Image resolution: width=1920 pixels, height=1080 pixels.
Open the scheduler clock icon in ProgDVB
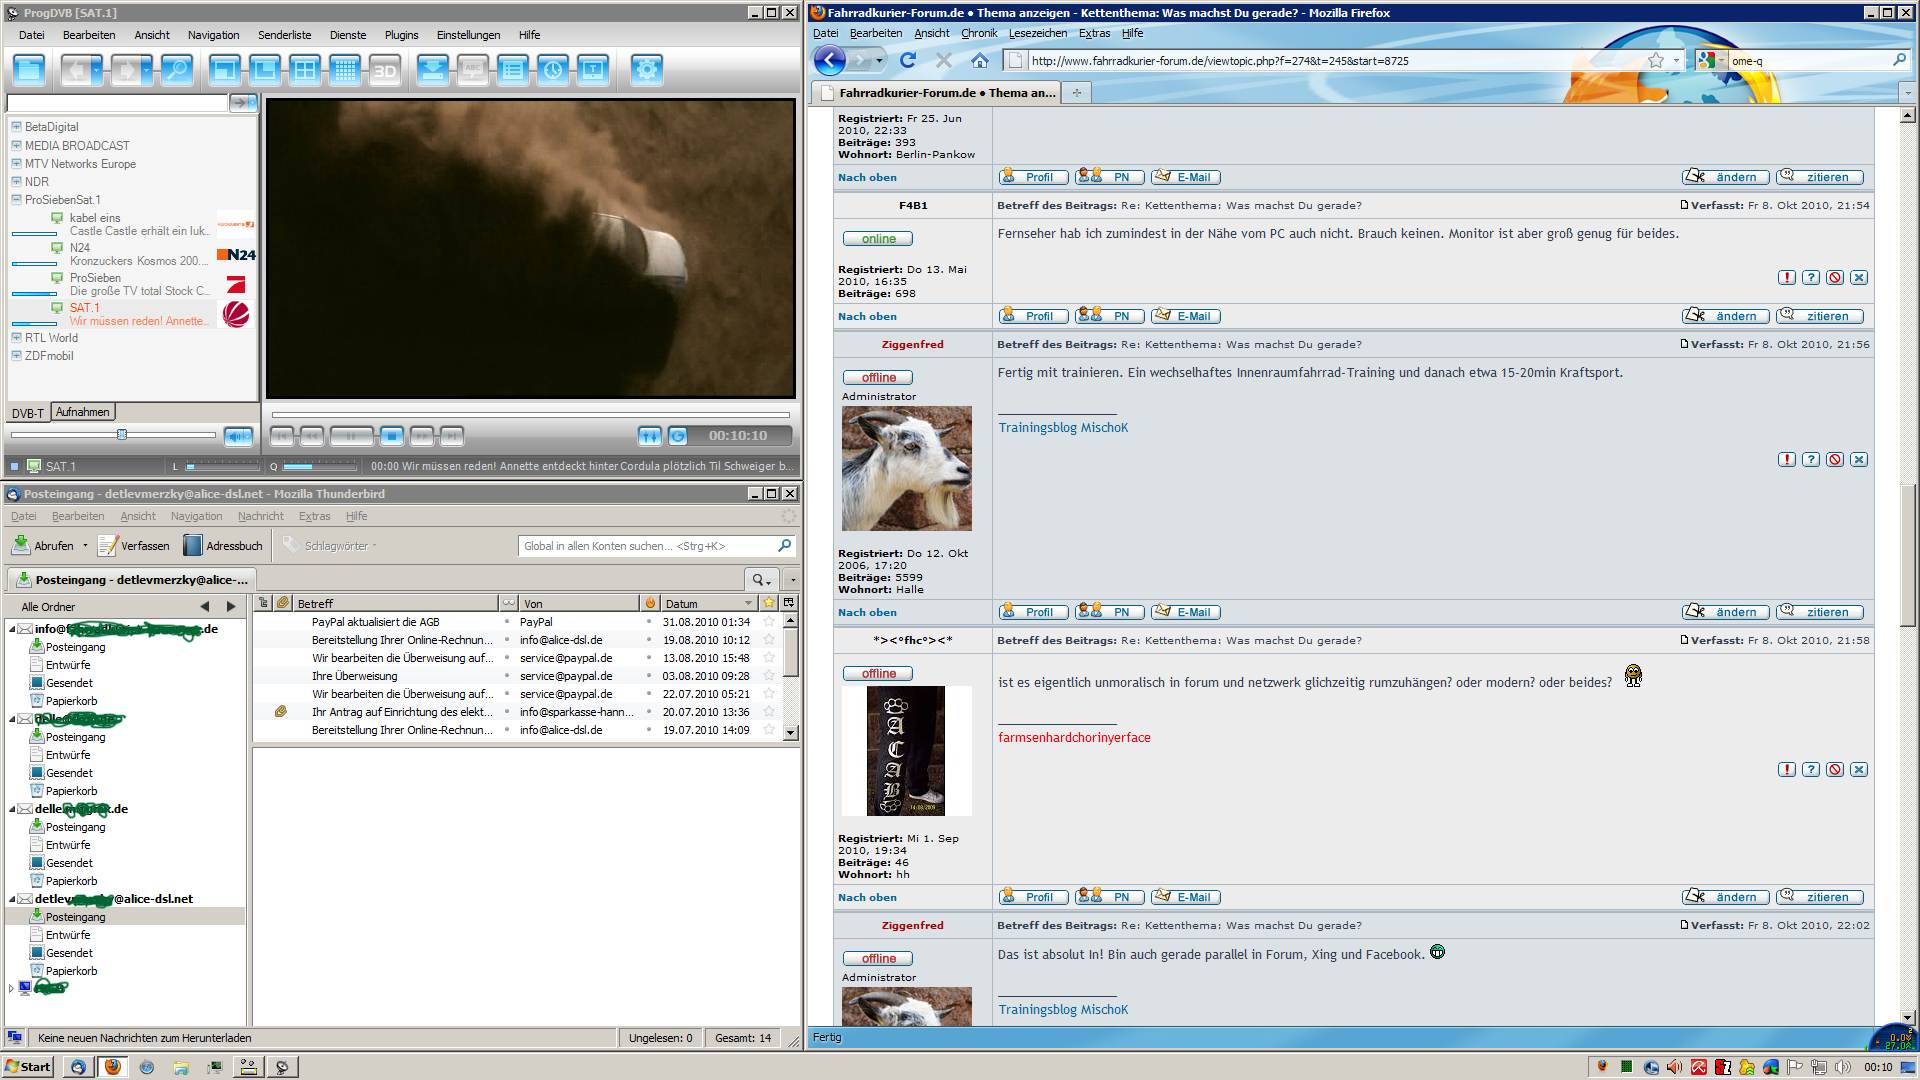[553, 70]
